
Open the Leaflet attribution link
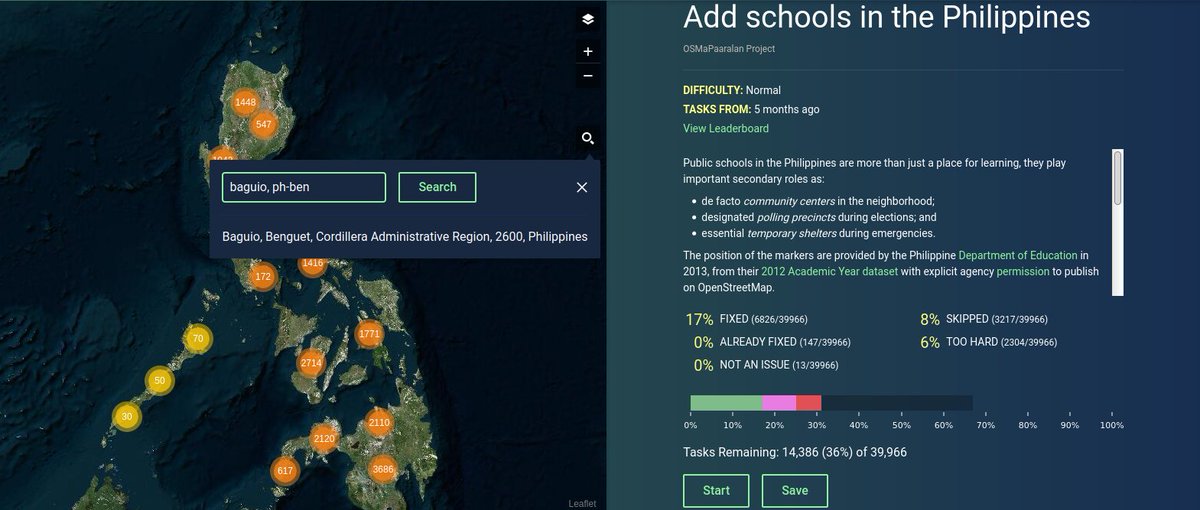click(x=580, y=504)
